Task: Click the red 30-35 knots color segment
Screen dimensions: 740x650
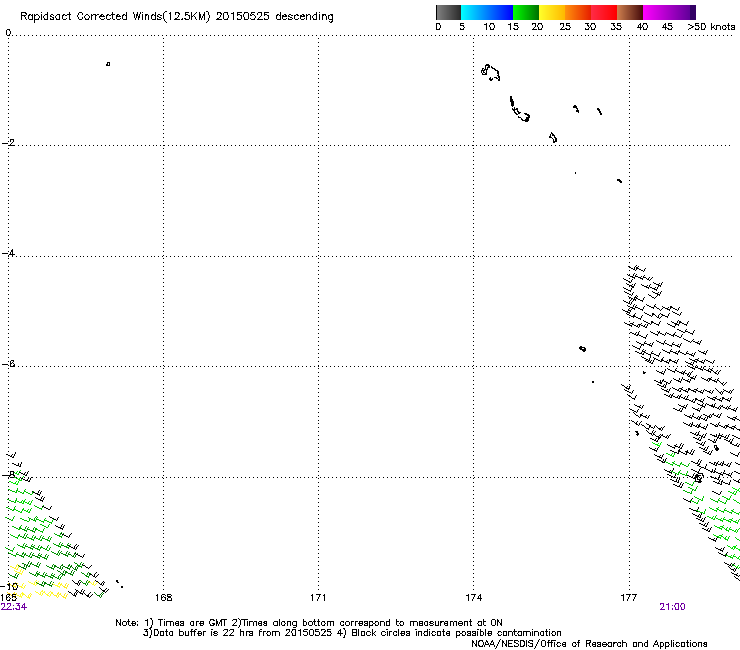Action: pyautogui.click(x=604, y=12)
